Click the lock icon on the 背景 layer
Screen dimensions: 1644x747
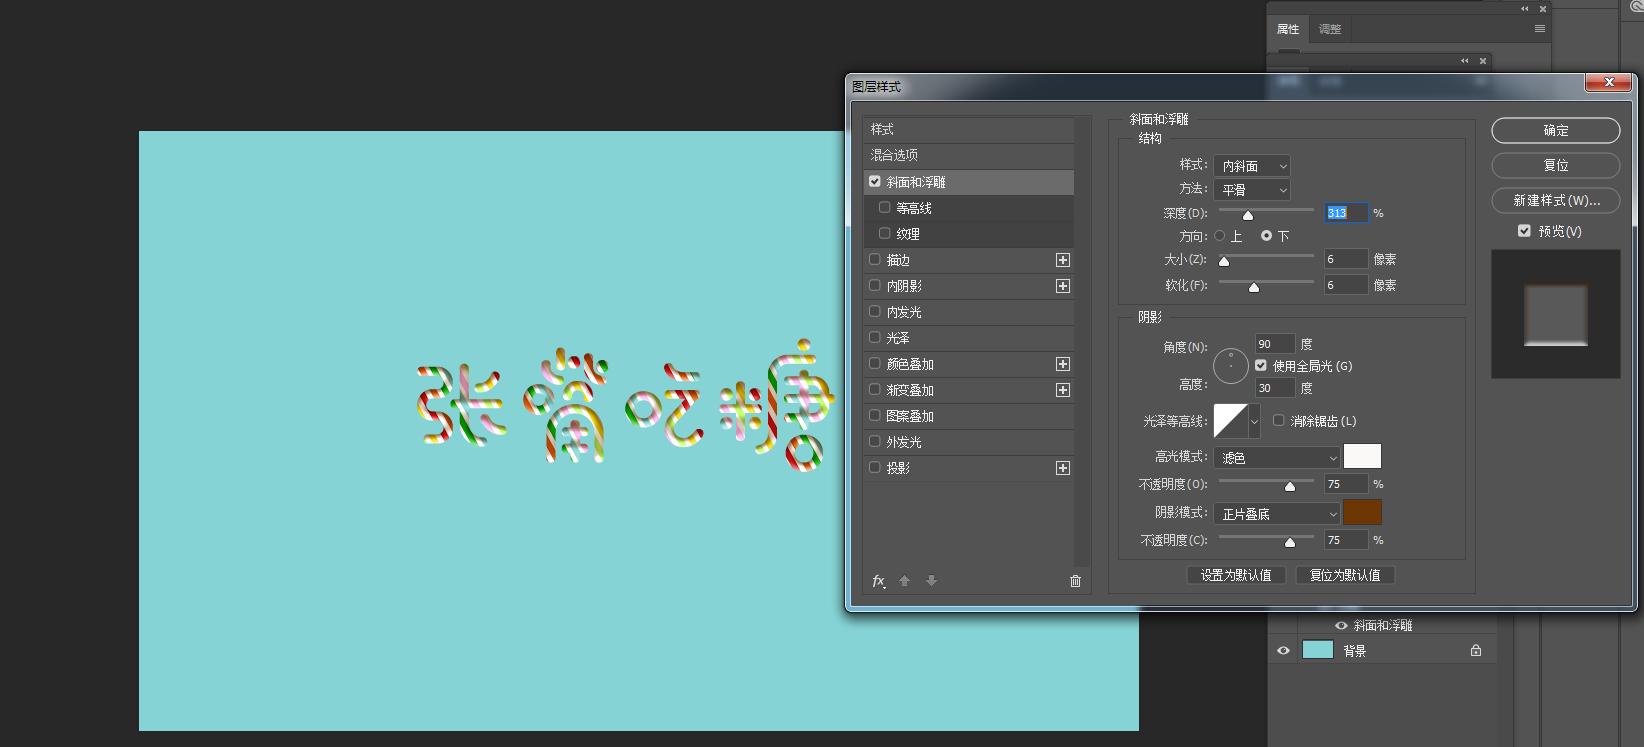pos(1476,650)
